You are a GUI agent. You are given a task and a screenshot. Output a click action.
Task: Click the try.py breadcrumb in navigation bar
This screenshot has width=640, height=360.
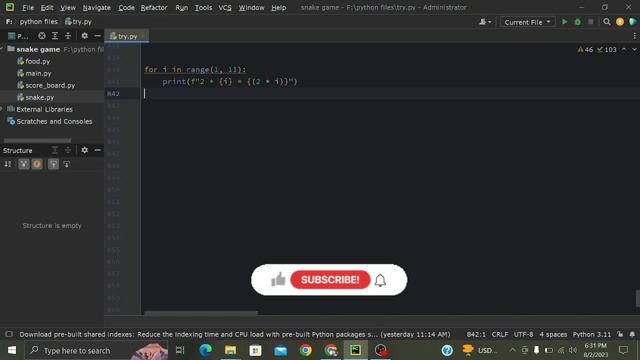tap(78, 22)
